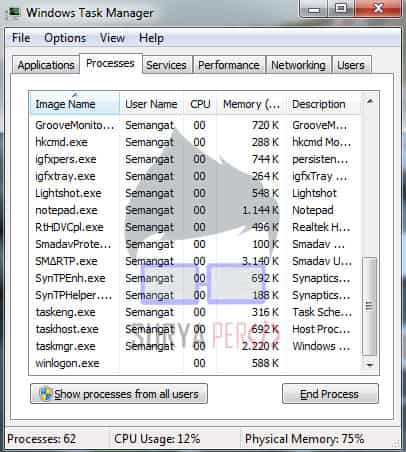Open the Options menu
The width and height of the screenshot is (406, 452).
click(65, 38)
